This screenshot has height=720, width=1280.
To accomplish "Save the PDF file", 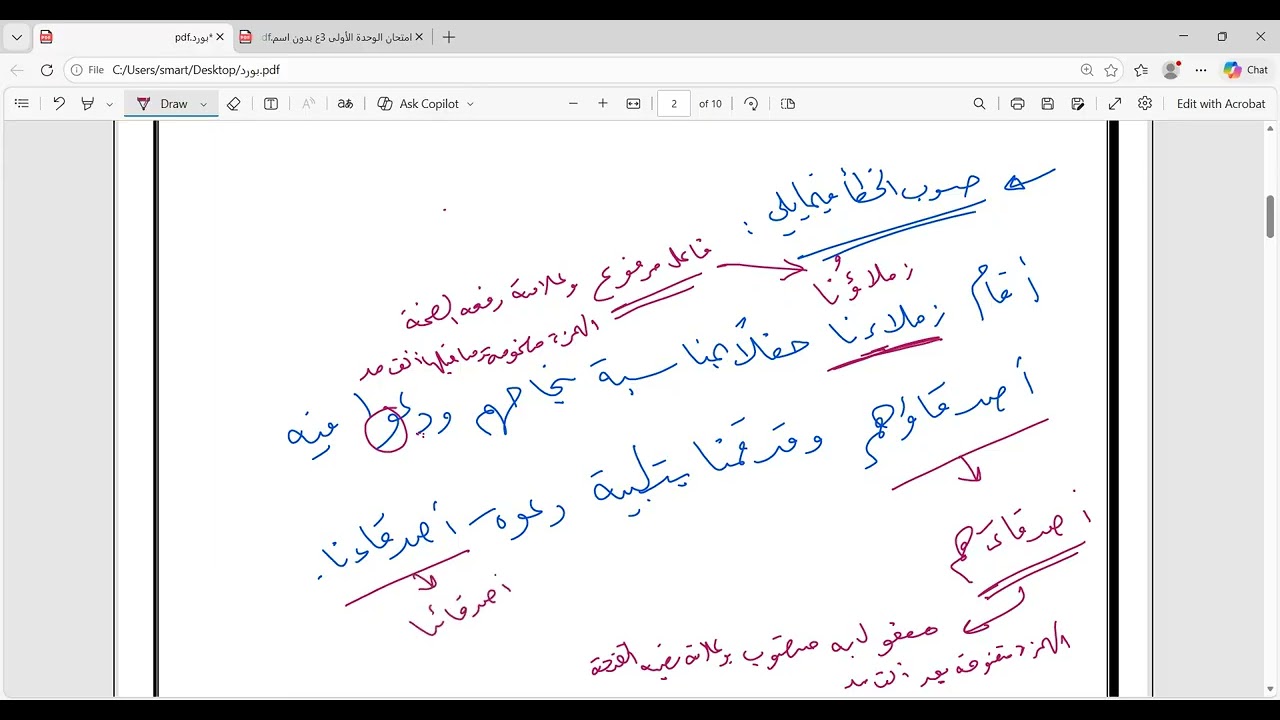I will (1048, 104).
